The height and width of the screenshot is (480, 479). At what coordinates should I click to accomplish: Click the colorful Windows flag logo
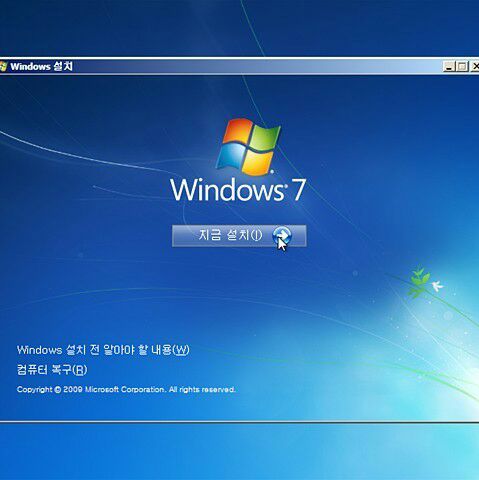point(248,147)
